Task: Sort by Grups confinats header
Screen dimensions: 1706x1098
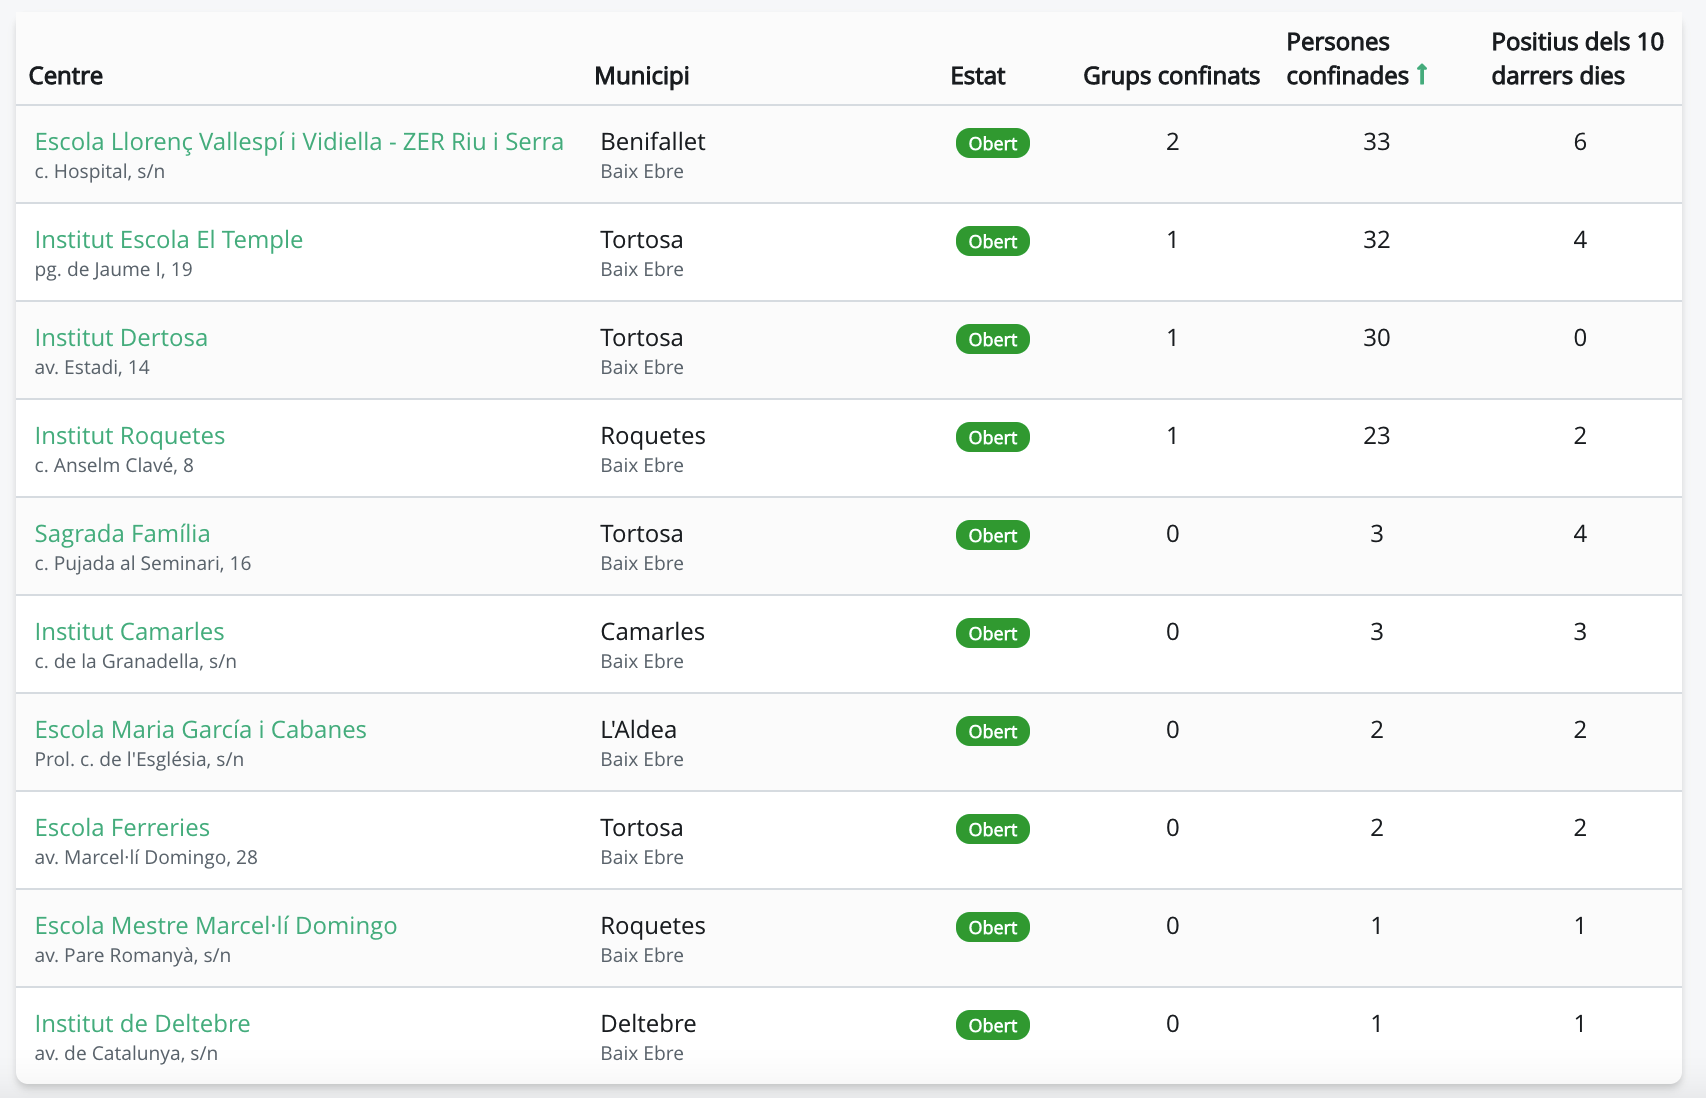Action: 1170,76
